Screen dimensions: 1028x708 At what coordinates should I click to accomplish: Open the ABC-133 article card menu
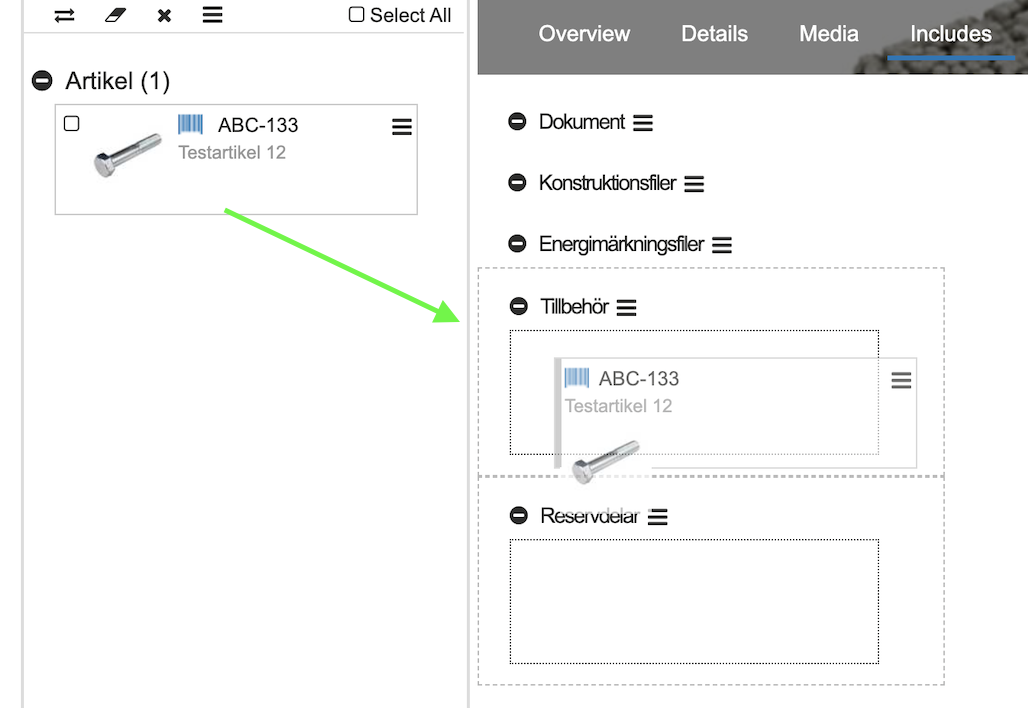pos(402,127)
